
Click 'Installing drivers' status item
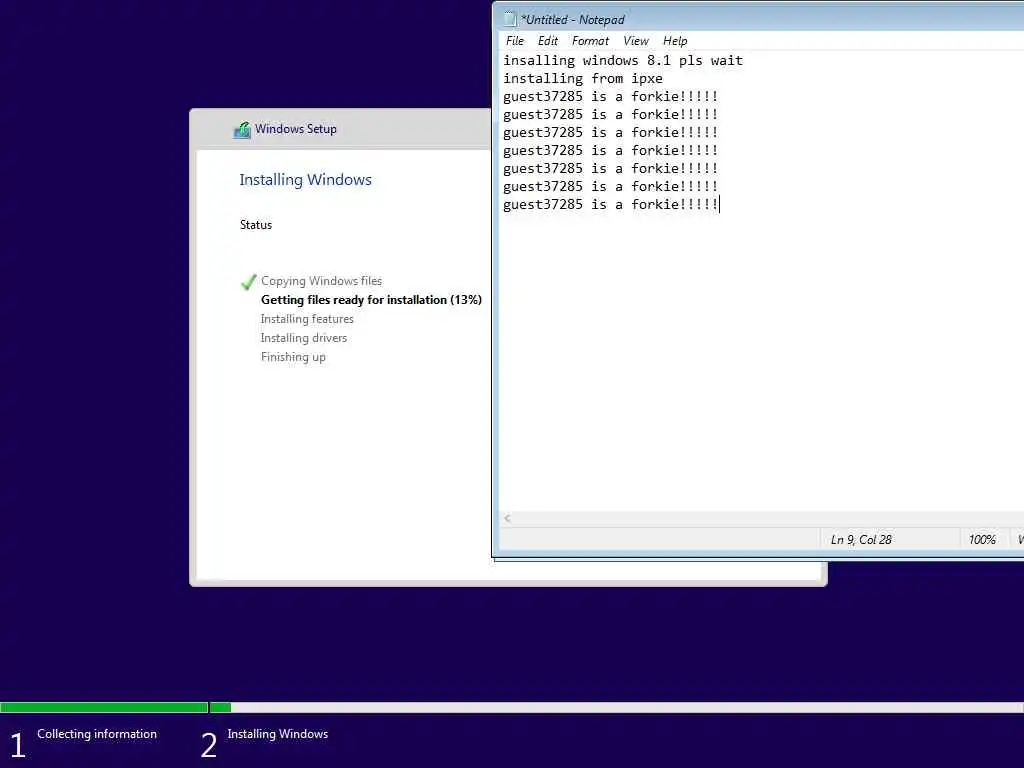pos(304,338)
